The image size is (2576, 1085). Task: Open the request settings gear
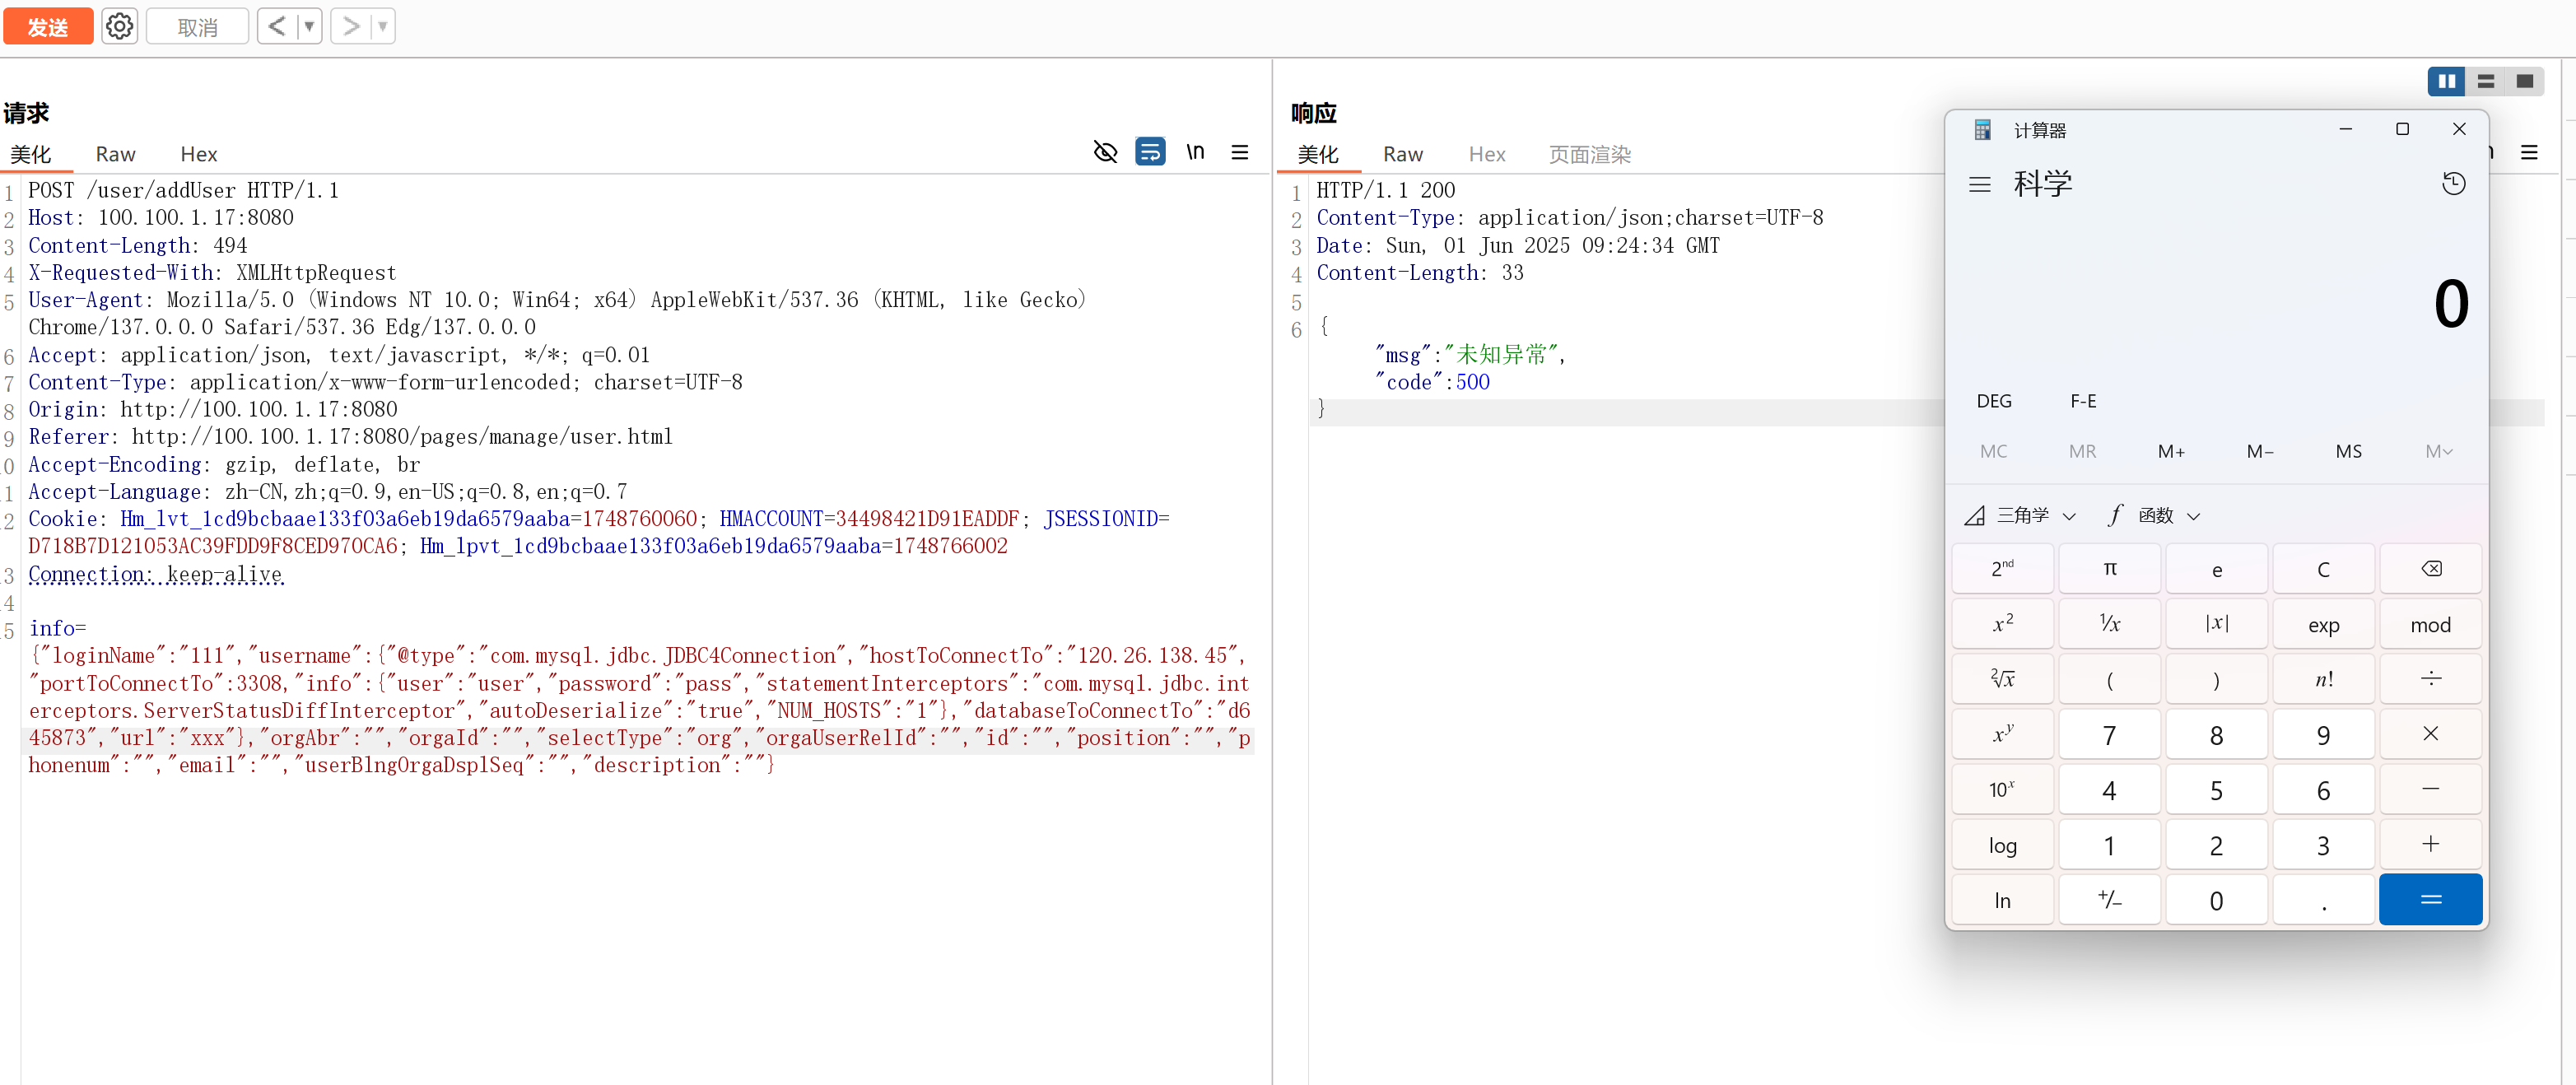point(119,26)
